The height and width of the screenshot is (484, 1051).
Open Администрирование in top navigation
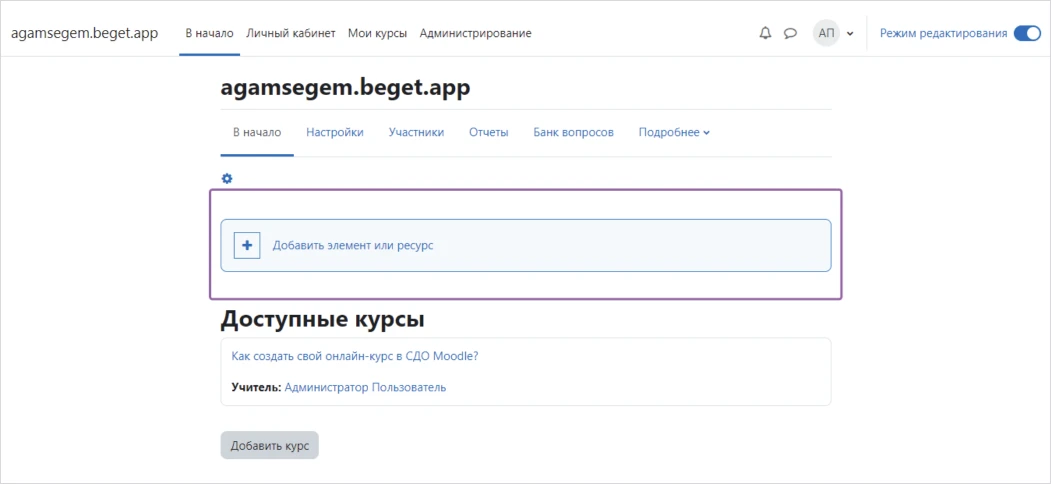click(476, 33)
